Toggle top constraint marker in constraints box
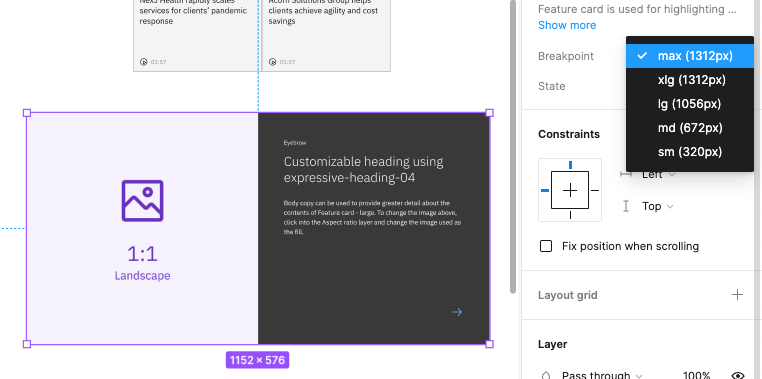The image size is (762, 379). [x=570, y=165]
